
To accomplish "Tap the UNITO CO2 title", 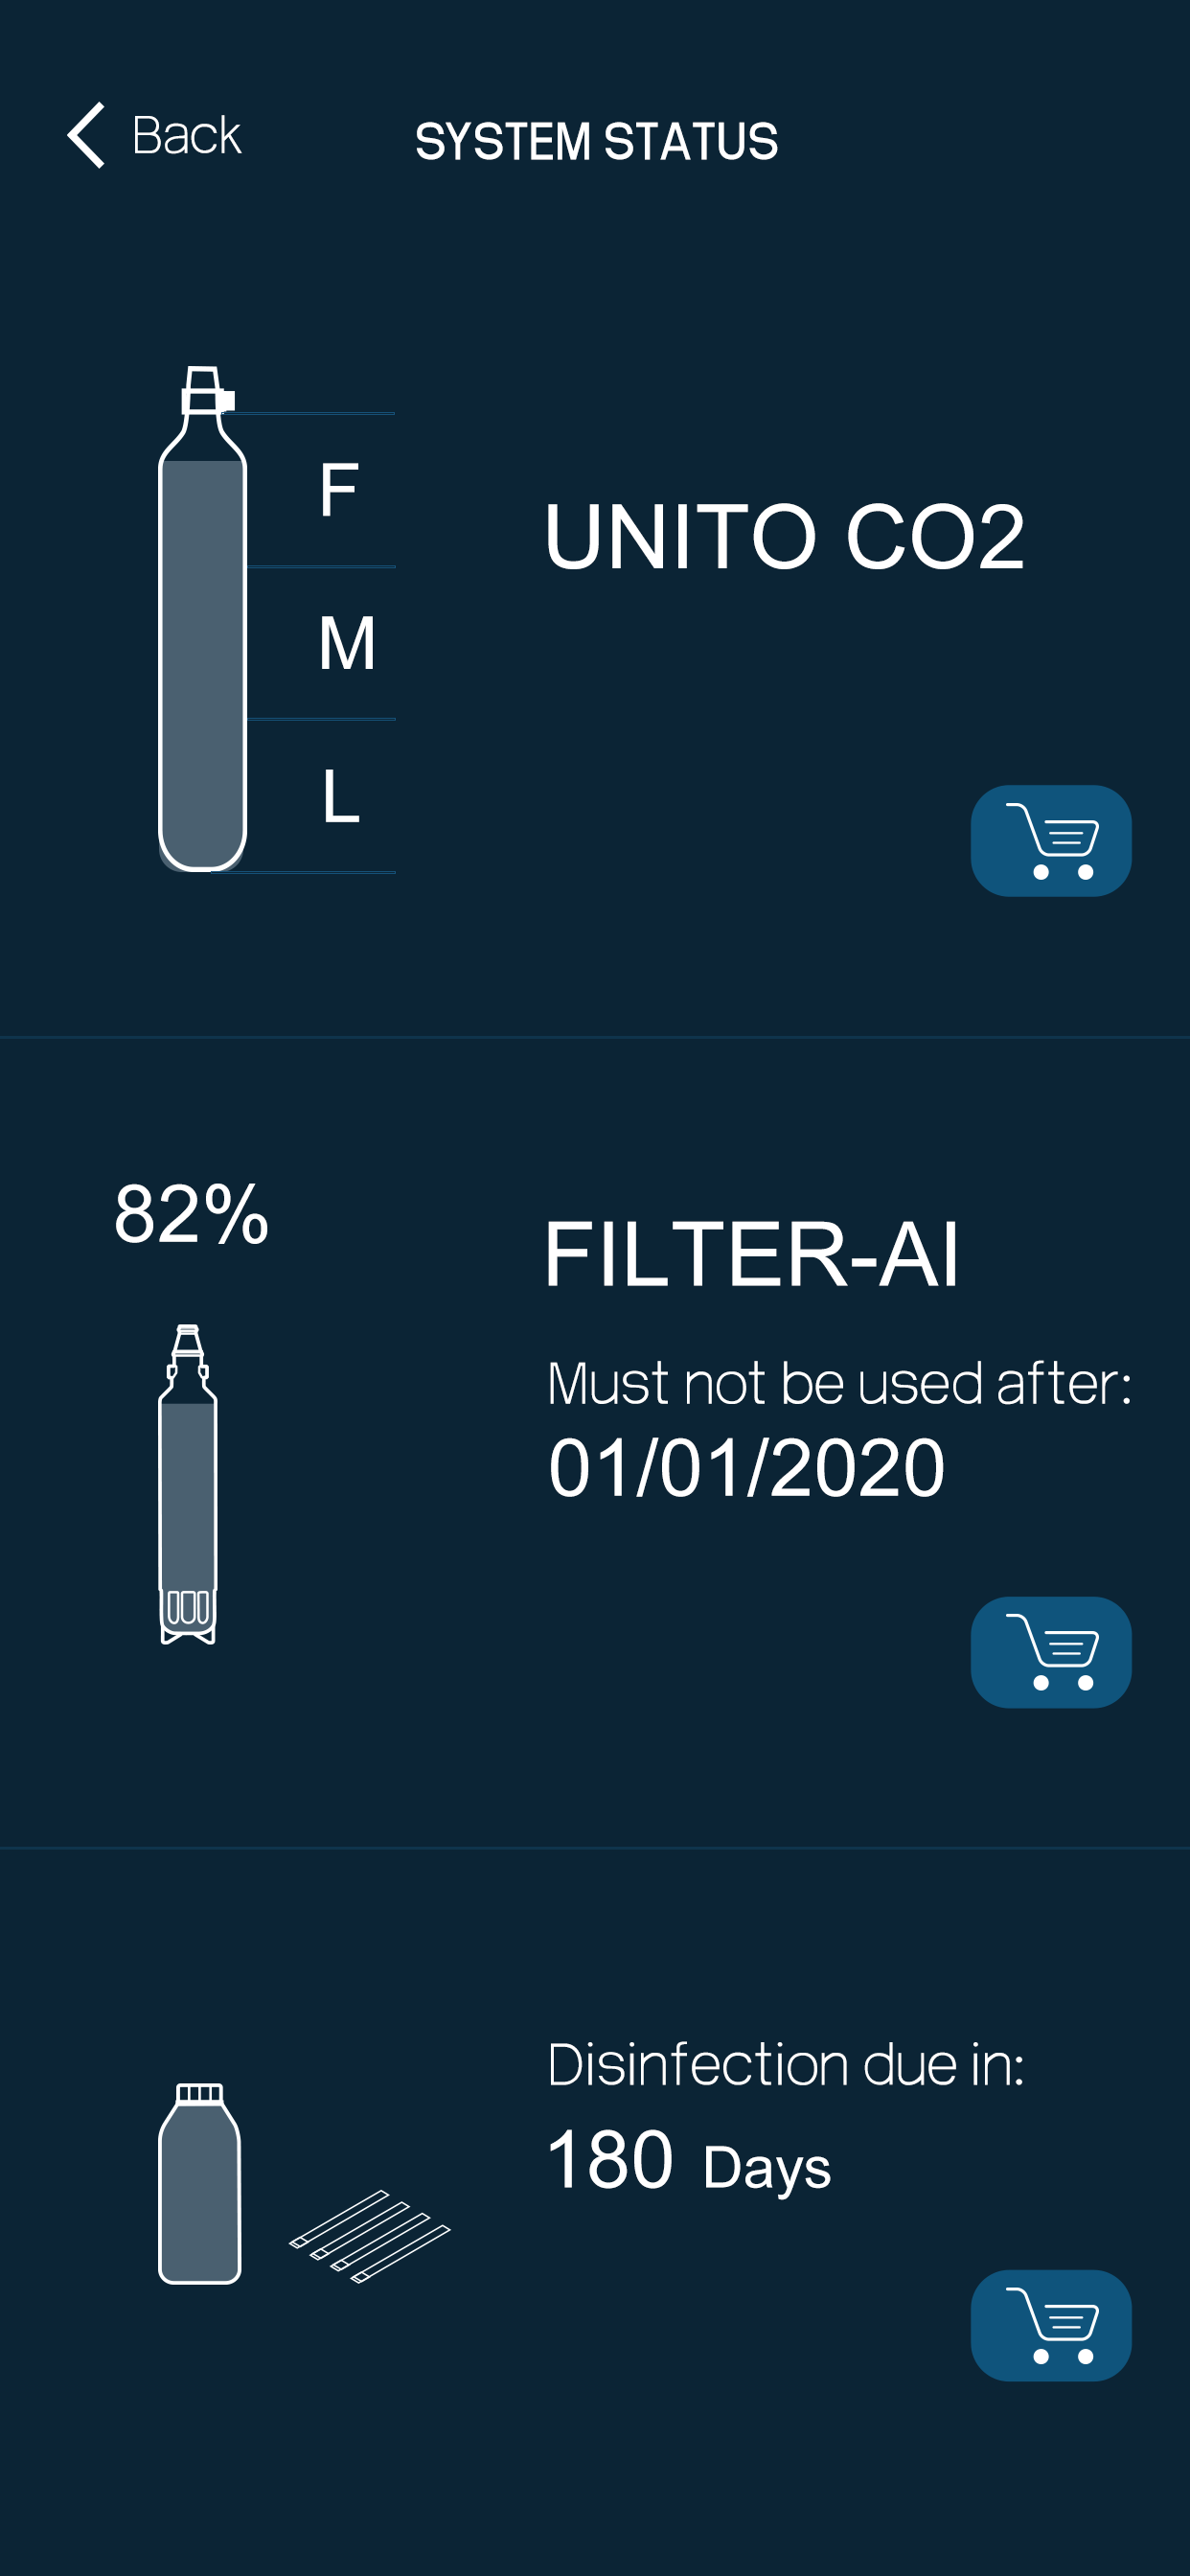I will coord(785,537).
